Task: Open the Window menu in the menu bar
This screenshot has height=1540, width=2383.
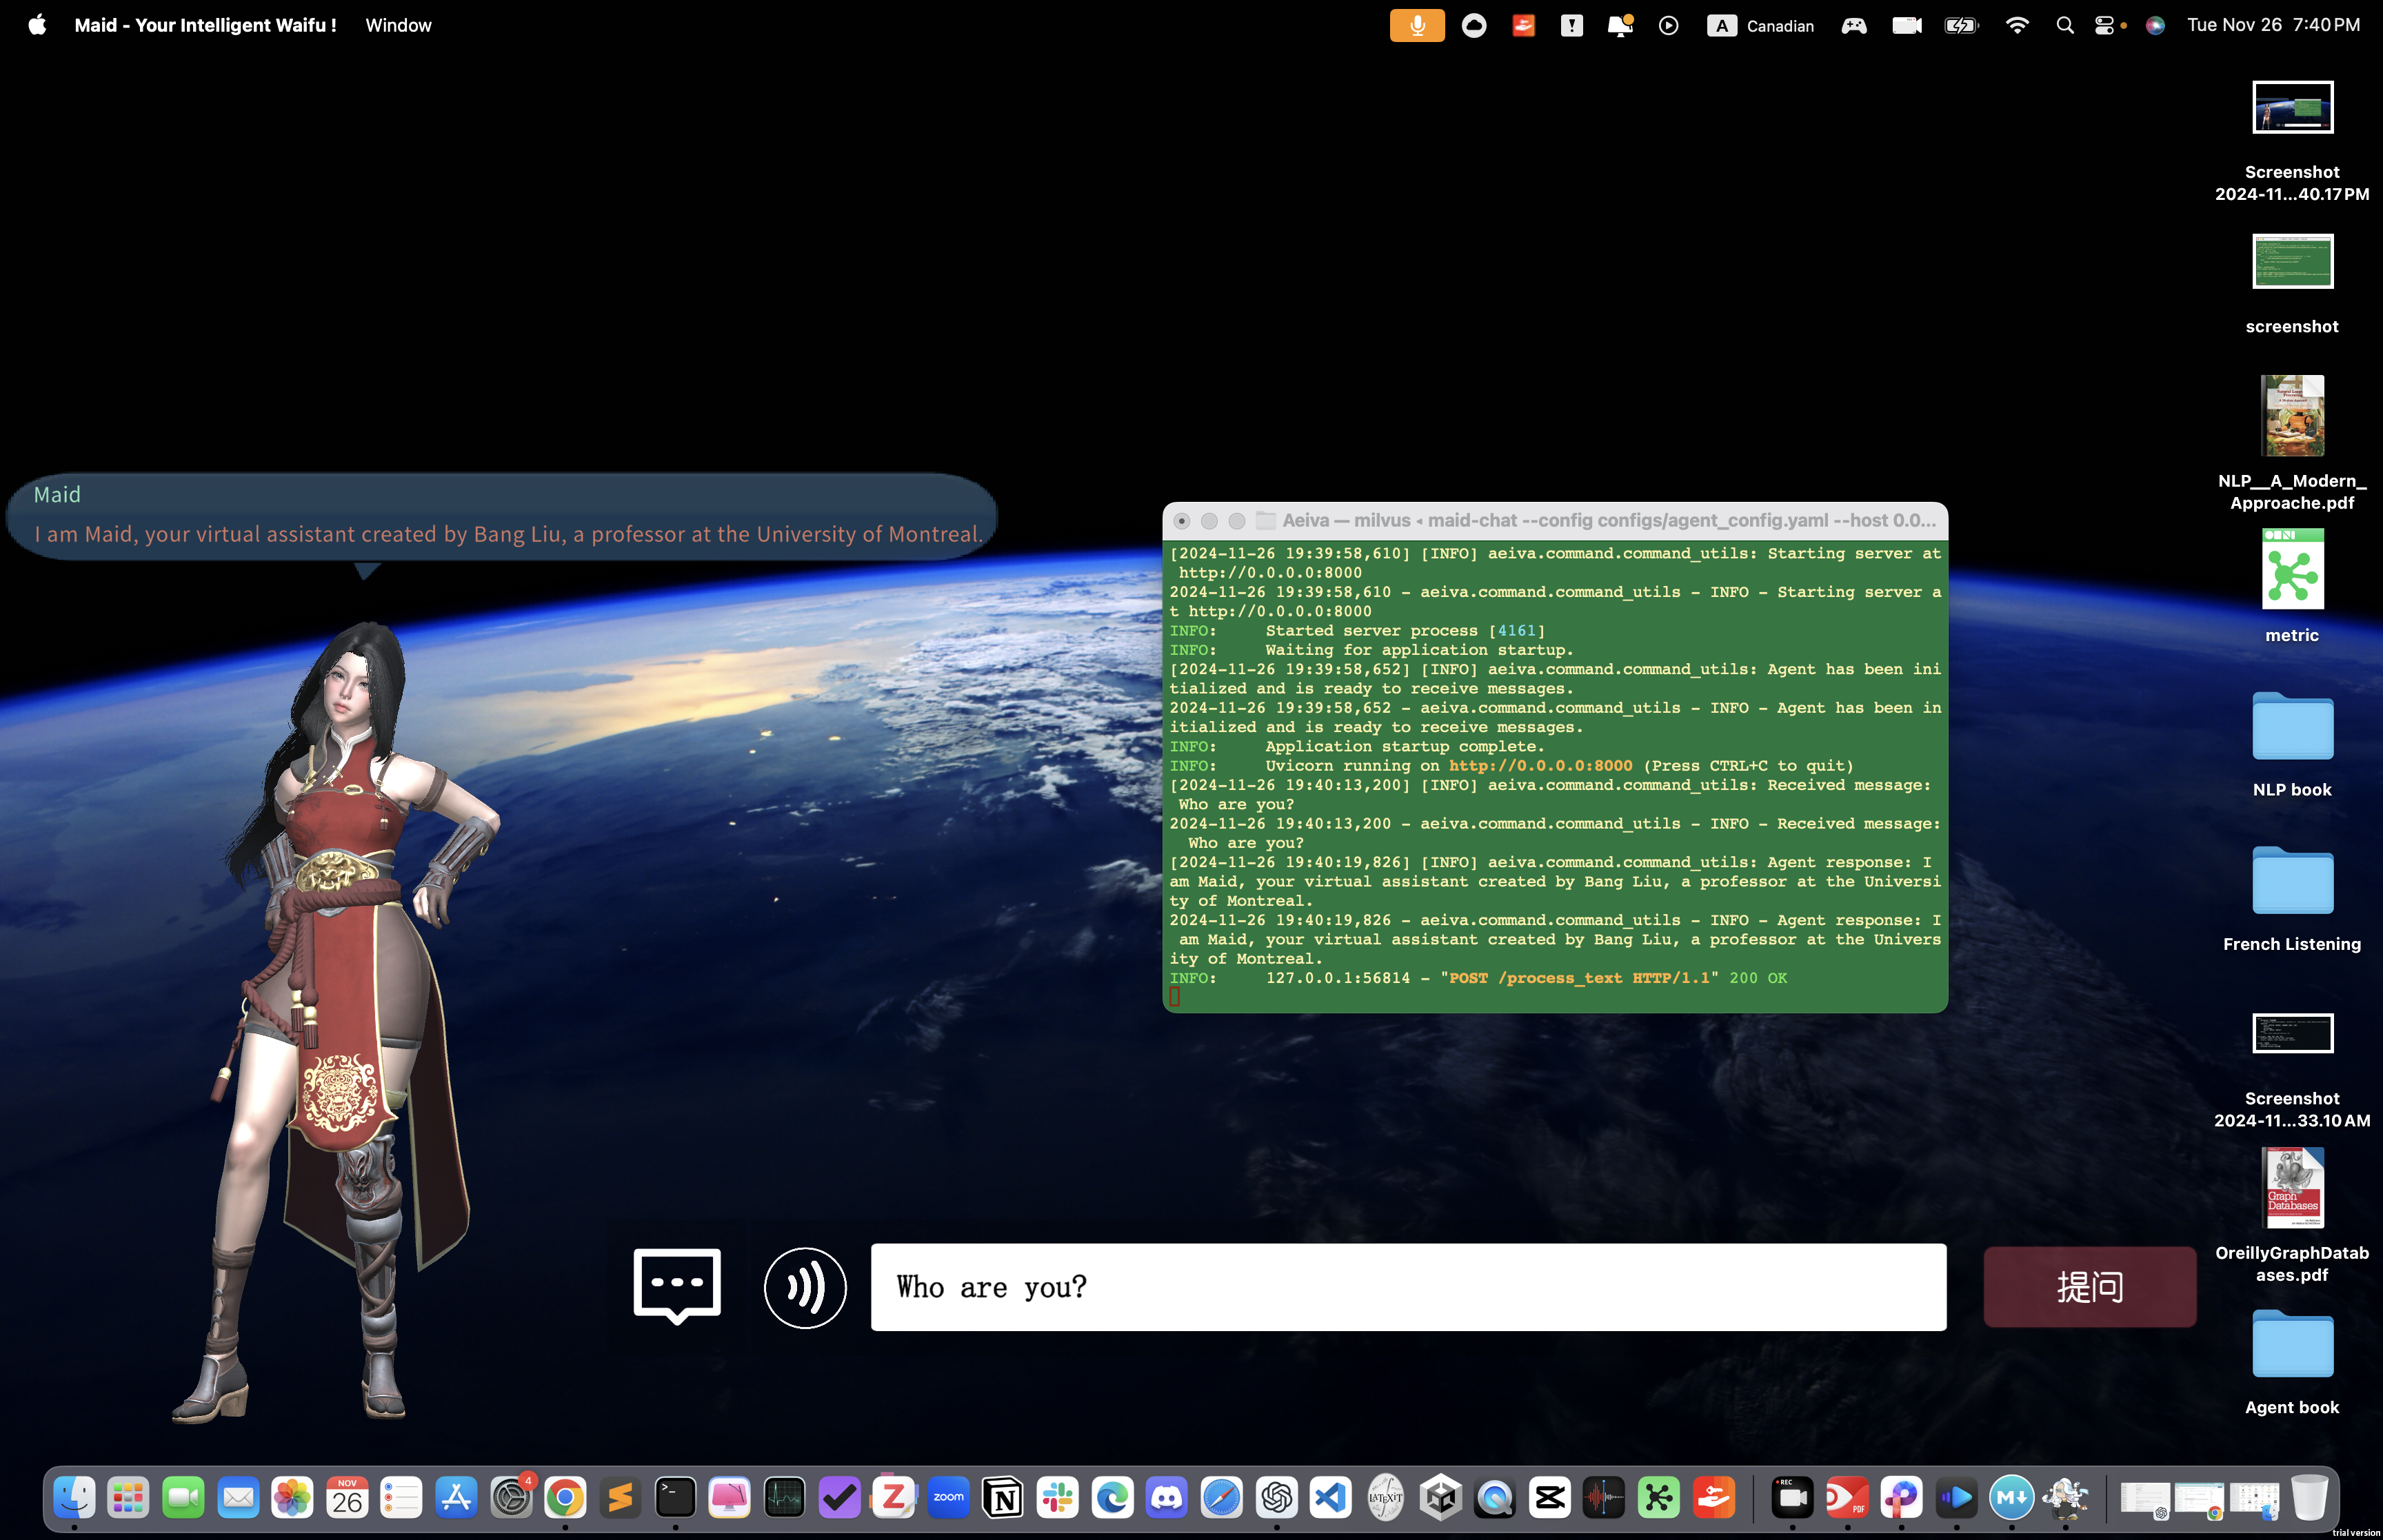Action: tap(398, 25)
